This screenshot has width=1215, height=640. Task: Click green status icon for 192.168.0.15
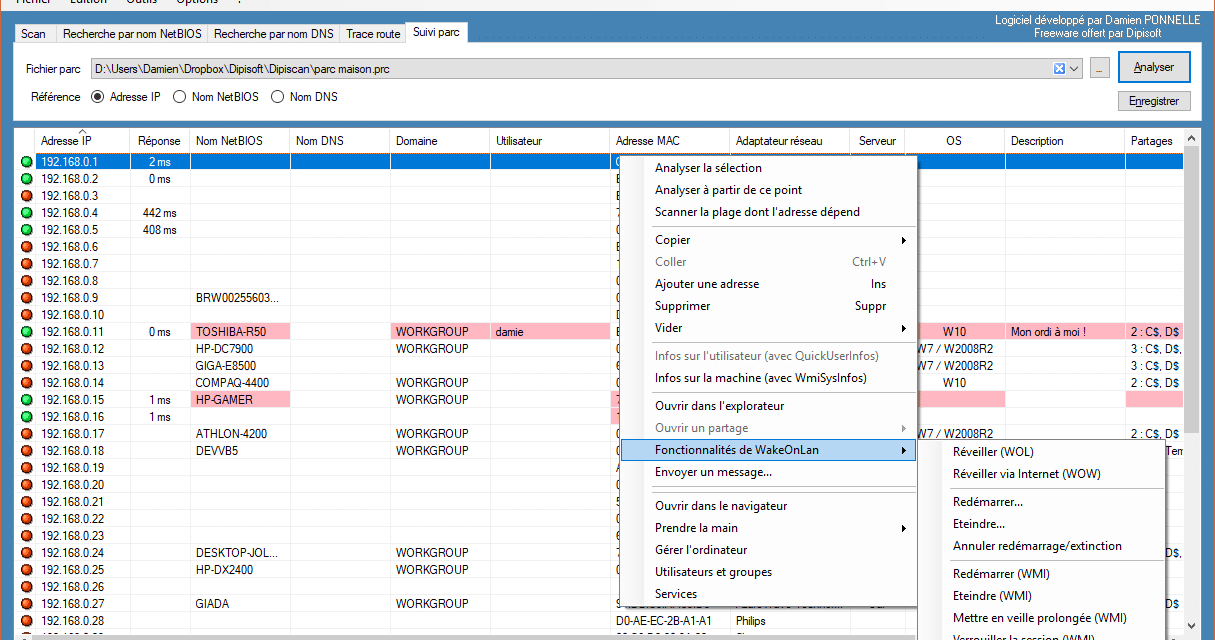[25, 400]
